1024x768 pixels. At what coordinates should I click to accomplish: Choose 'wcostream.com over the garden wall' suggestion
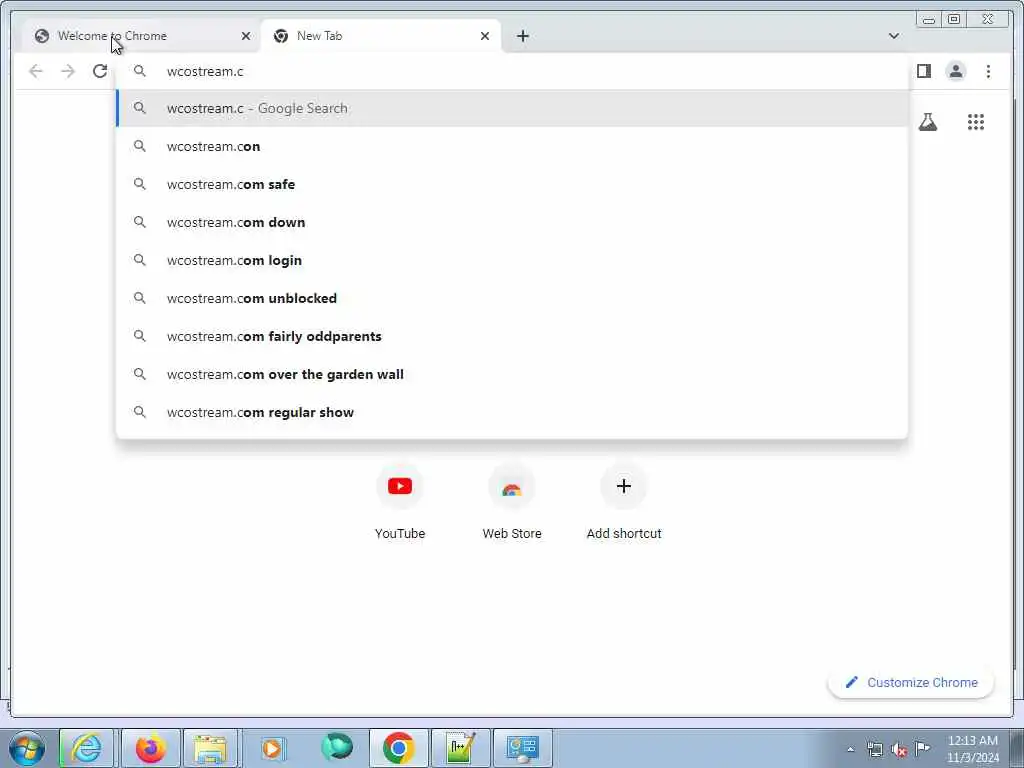[512, 374]
